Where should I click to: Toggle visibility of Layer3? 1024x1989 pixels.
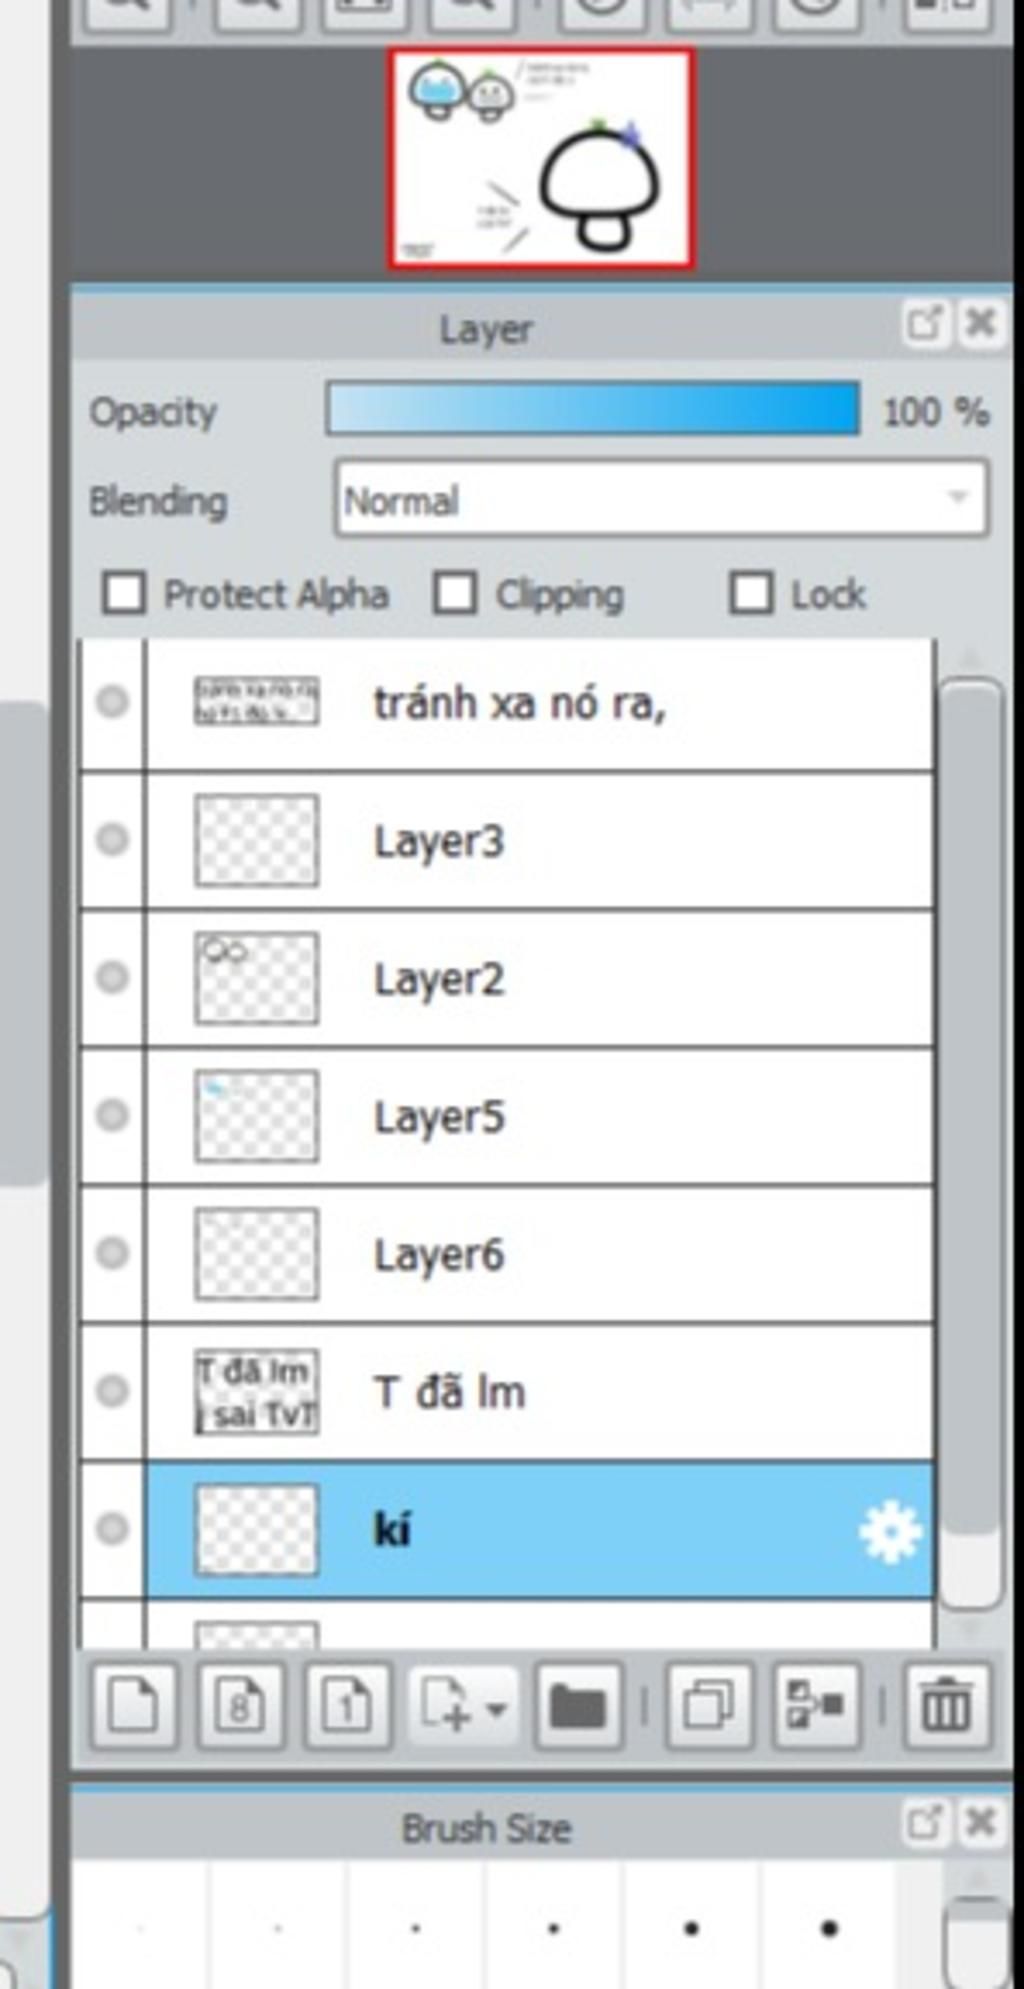(112, 839)
